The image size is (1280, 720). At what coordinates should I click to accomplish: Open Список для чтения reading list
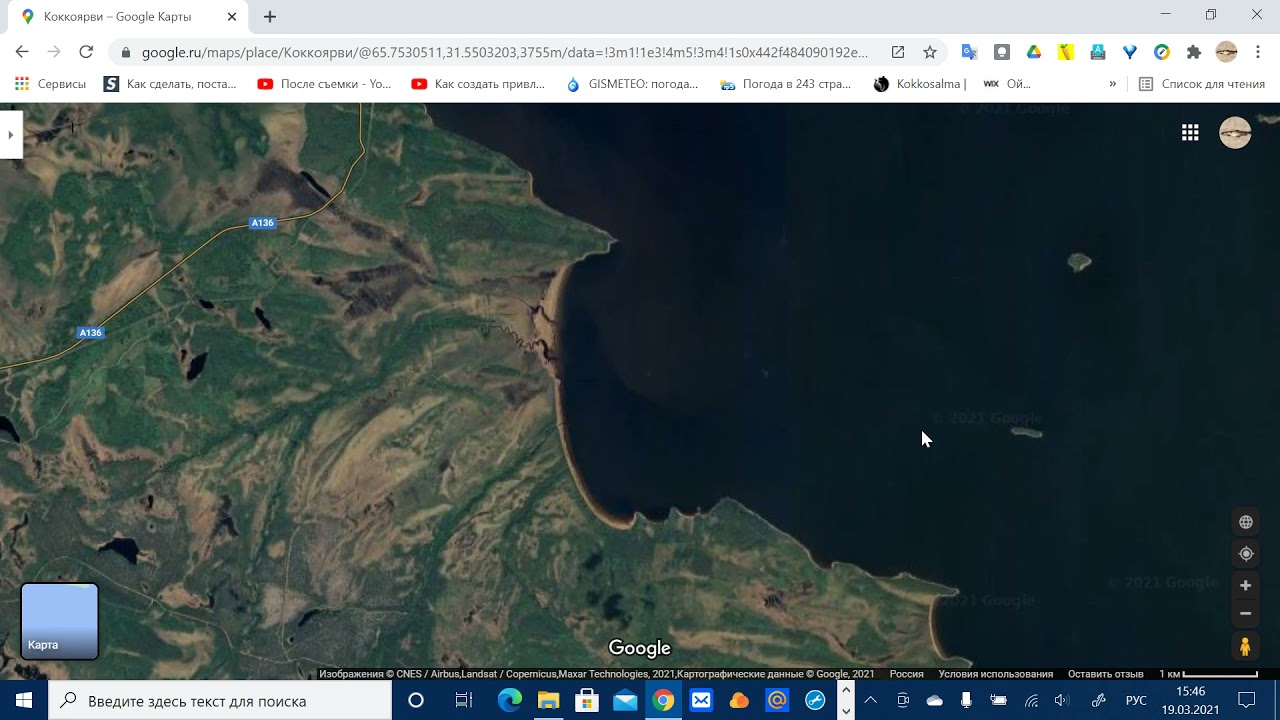point(1202,84)
